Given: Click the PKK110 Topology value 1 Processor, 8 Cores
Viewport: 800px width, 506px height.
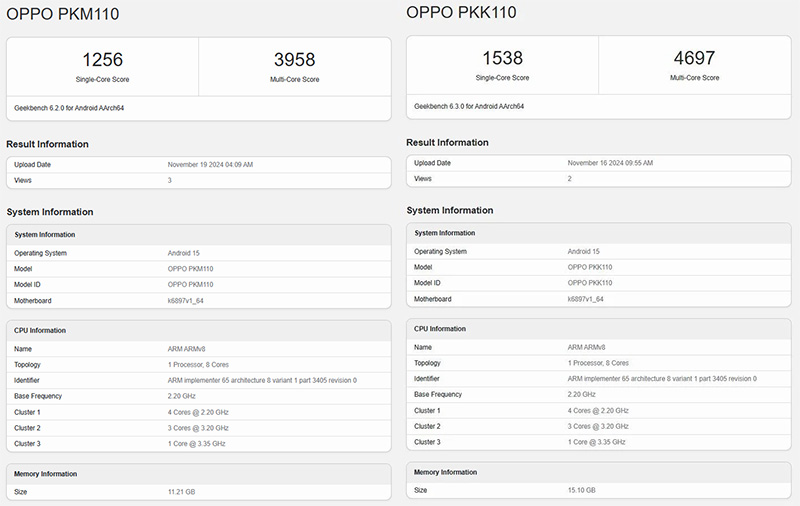Looking at the screenshot, I should 598,364.
